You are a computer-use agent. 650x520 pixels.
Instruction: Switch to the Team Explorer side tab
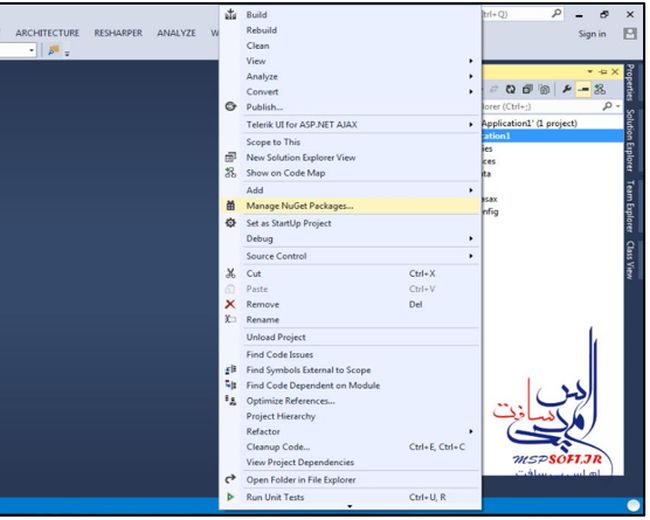(630, 206)
